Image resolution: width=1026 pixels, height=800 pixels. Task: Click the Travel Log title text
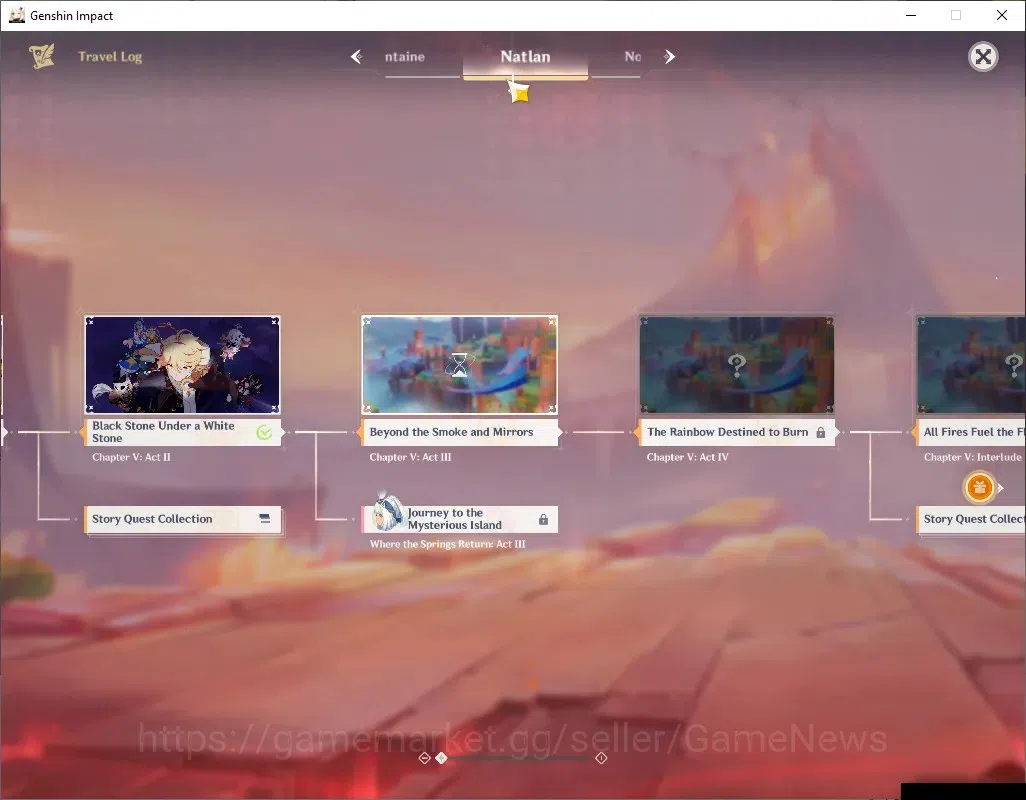(110, 57)
